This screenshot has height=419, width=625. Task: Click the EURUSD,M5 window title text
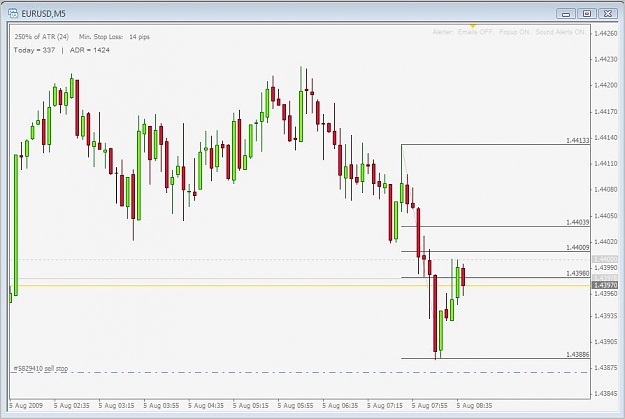[43, 14]
